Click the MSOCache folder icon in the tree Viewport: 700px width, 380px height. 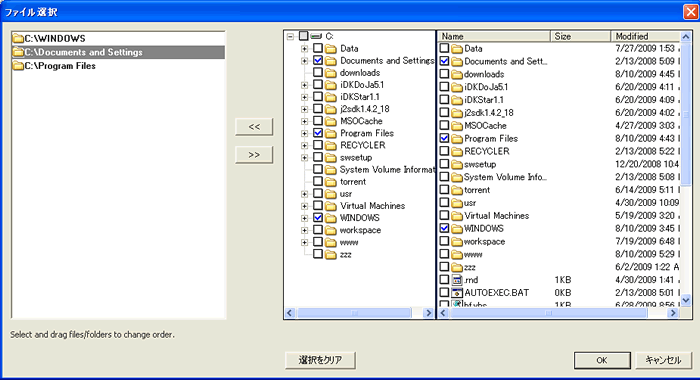pyautogui.click(x=331, y=121)
